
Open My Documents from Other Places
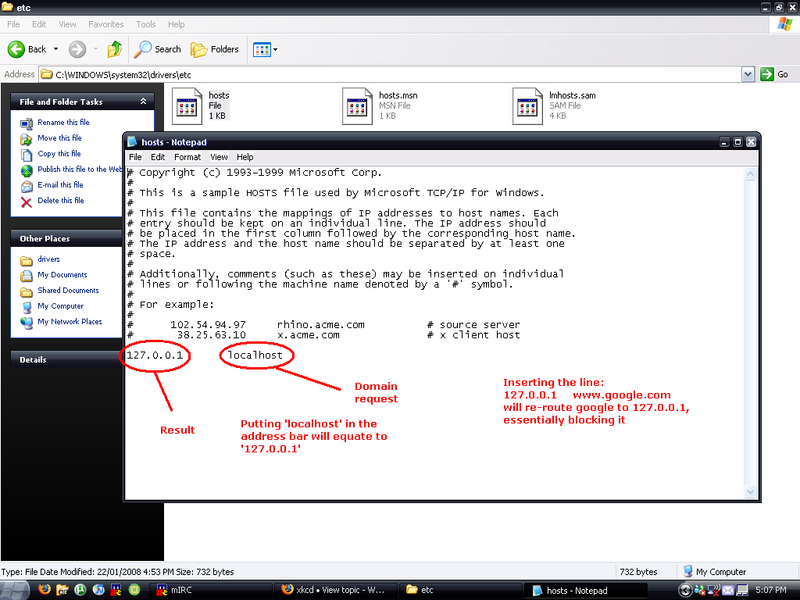pyautogui.click(x=62, y=274)
